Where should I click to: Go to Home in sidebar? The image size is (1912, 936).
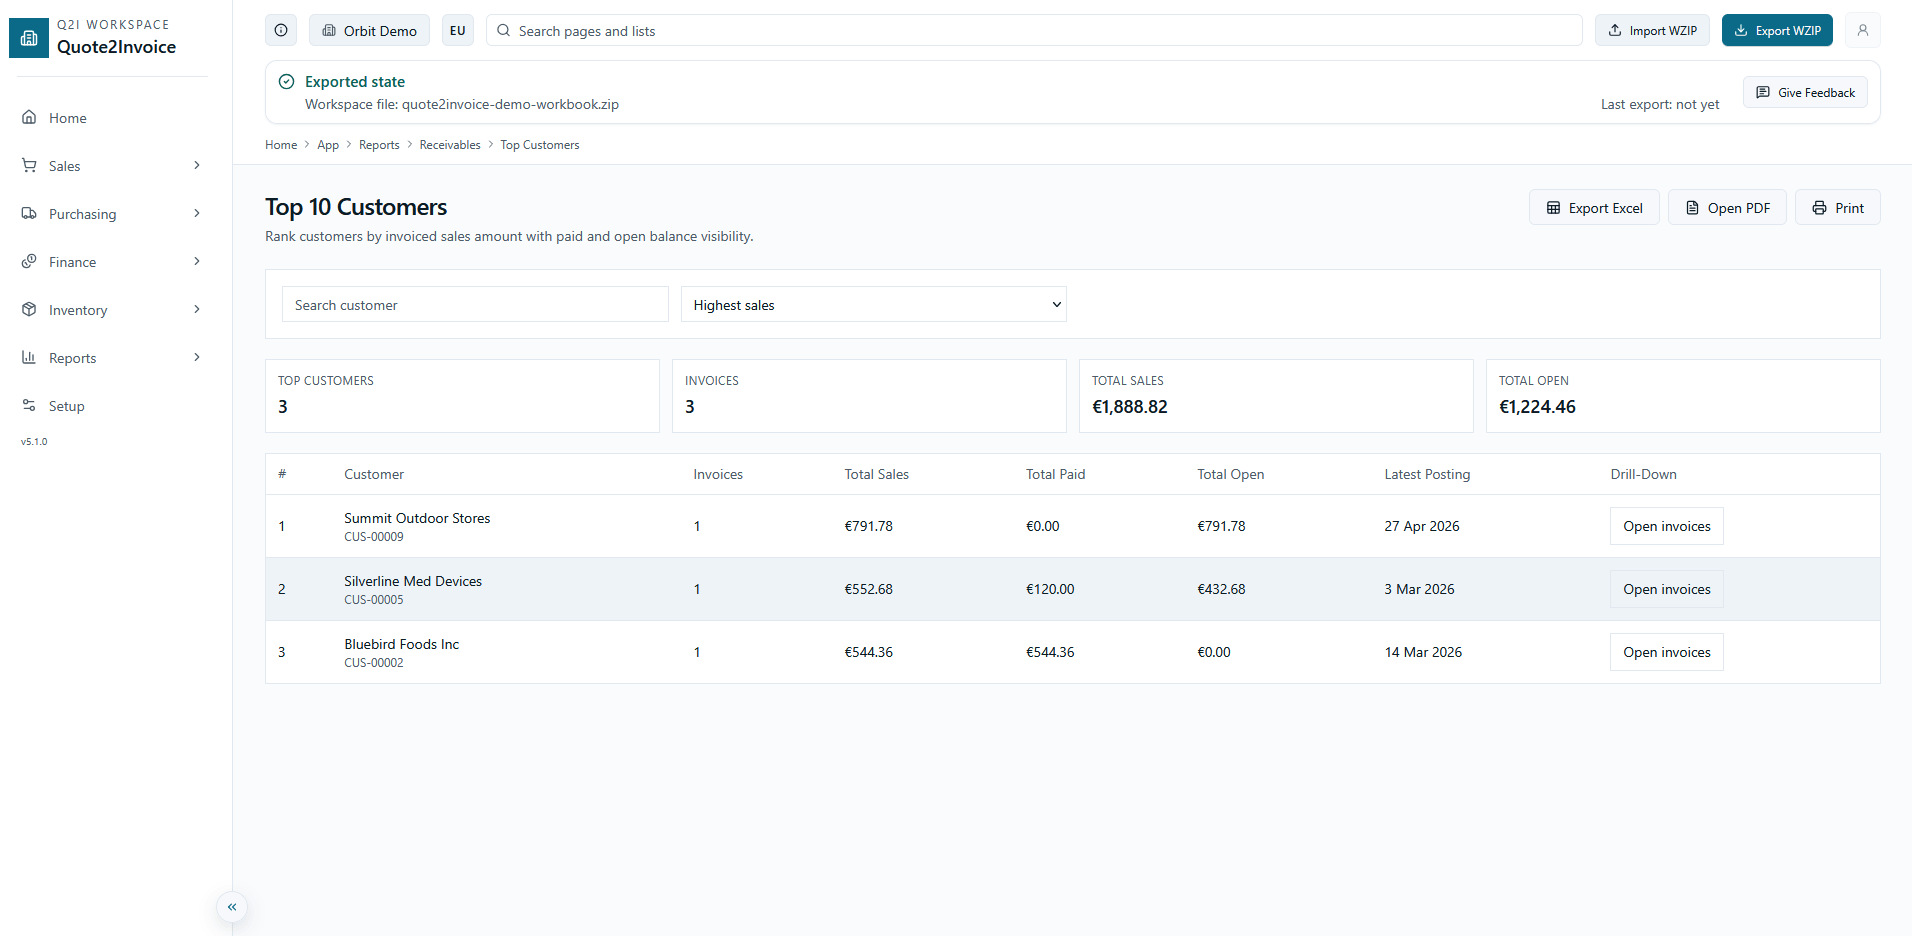[x=67, y=118]
